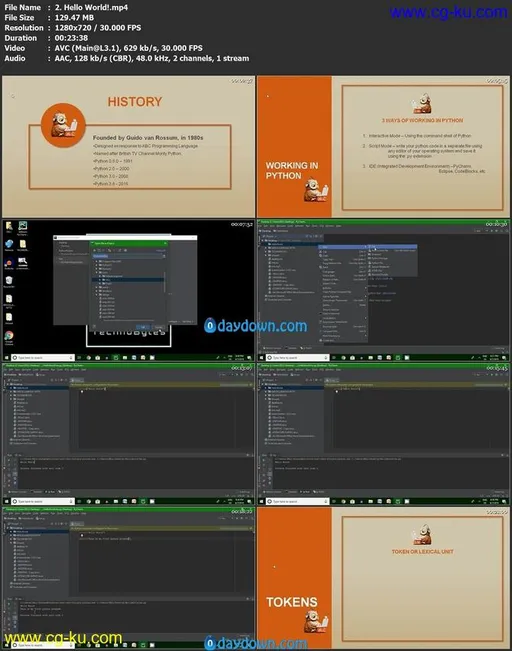Select the TOKENS slide thumbnail
The width and height of the screenshot is (512, 651).
[x=383, y=577]
